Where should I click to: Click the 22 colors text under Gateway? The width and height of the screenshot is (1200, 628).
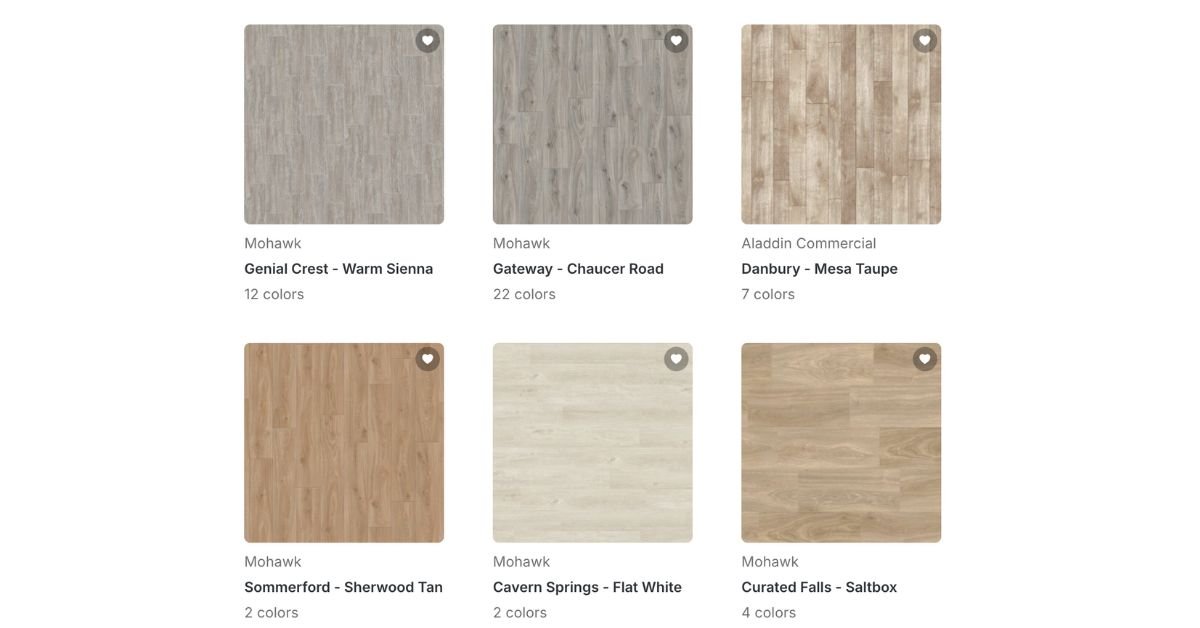[x=524, y=294]
